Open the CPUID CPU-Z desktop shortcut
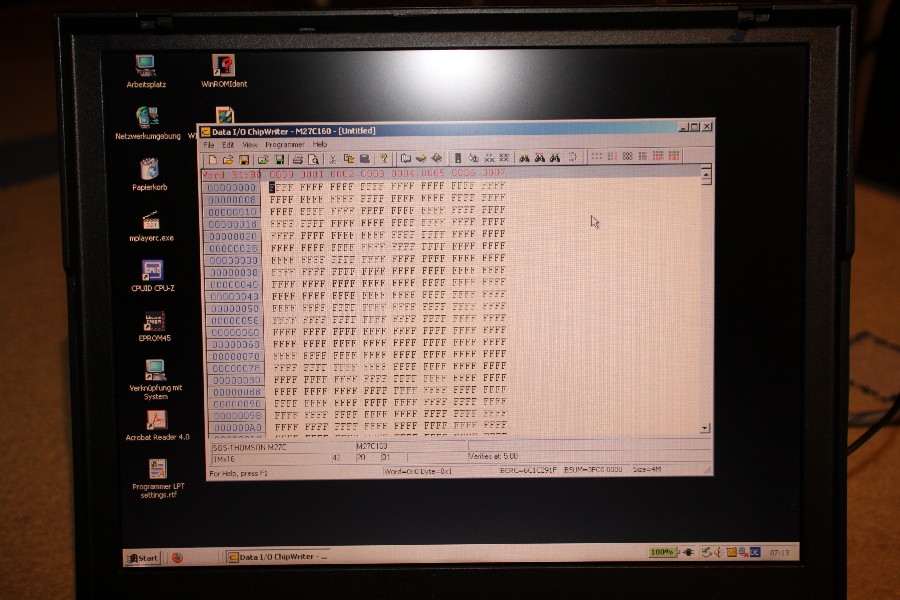Viewport: 900px width, 600px height. click(152, 270)
